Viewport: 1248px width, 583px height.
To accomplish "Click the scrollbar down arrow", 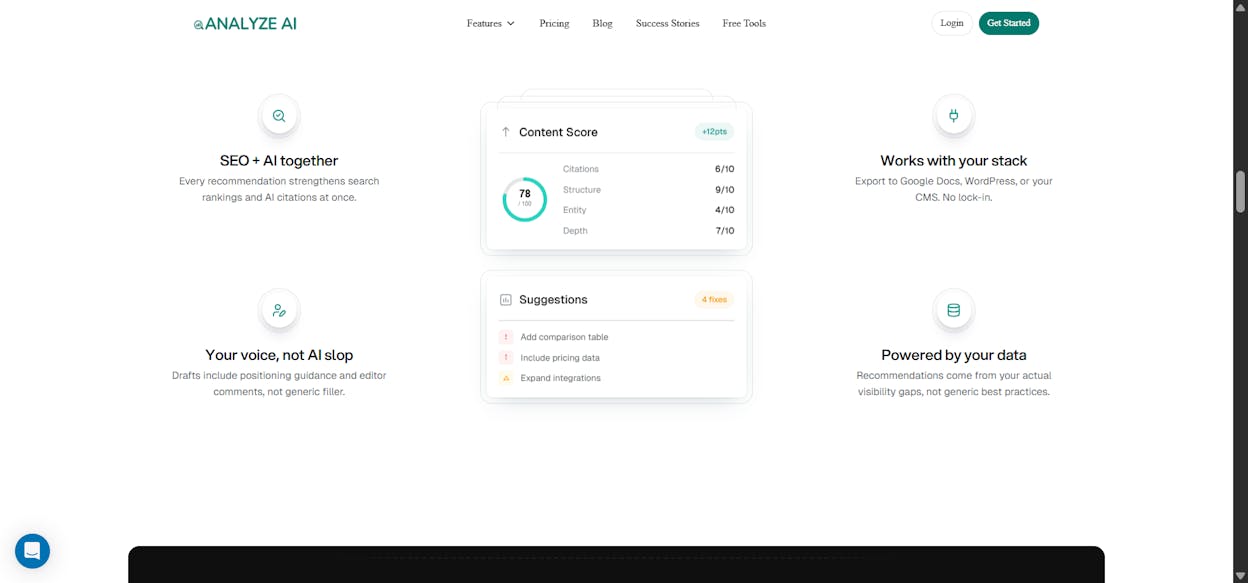I will click(1240, 576).
